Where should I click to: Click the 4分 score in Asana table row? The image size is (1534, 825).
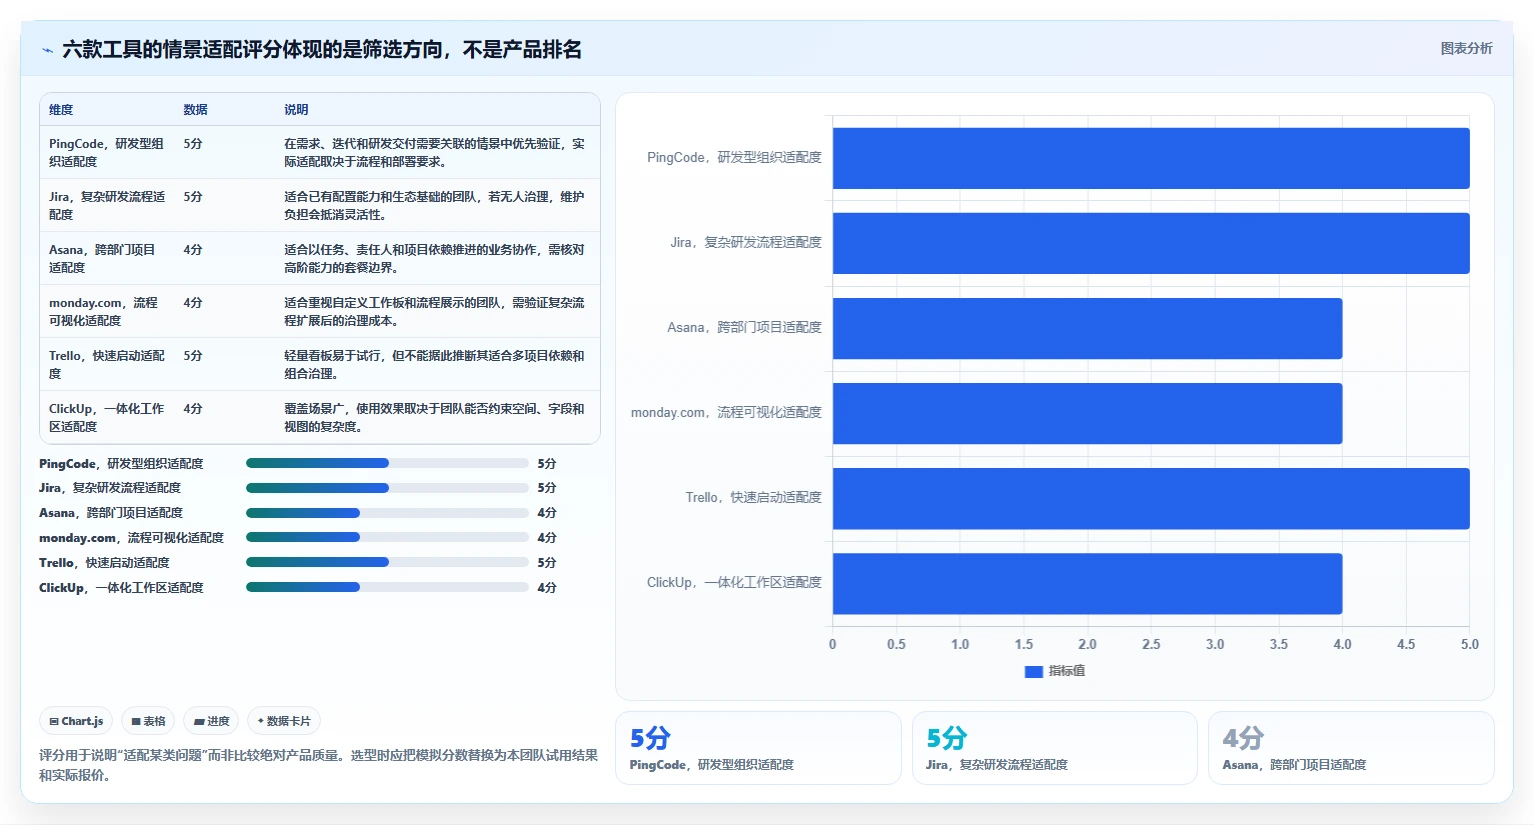pyautogui.click(x=193, y=250)
